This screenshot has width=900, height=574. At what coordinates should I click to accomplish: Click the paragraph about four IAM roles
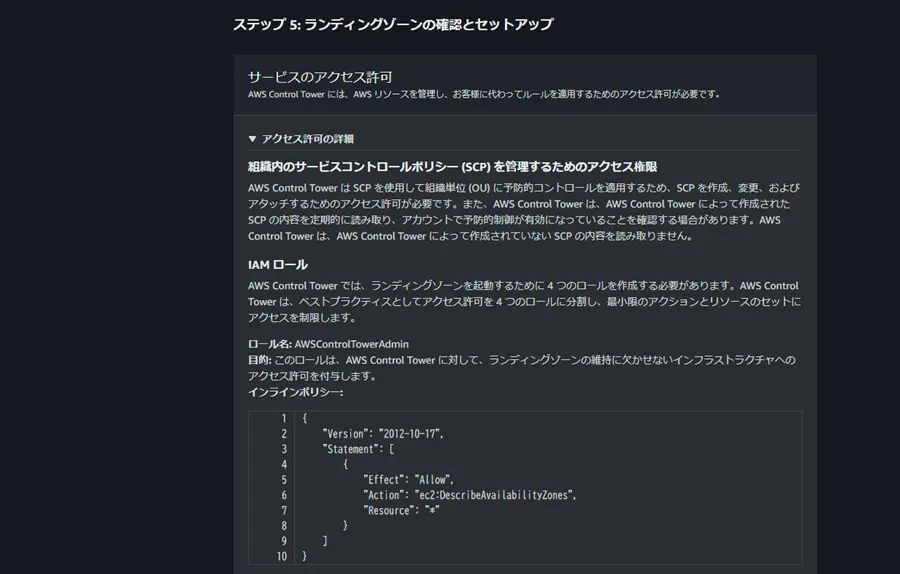tap(524, 301)
